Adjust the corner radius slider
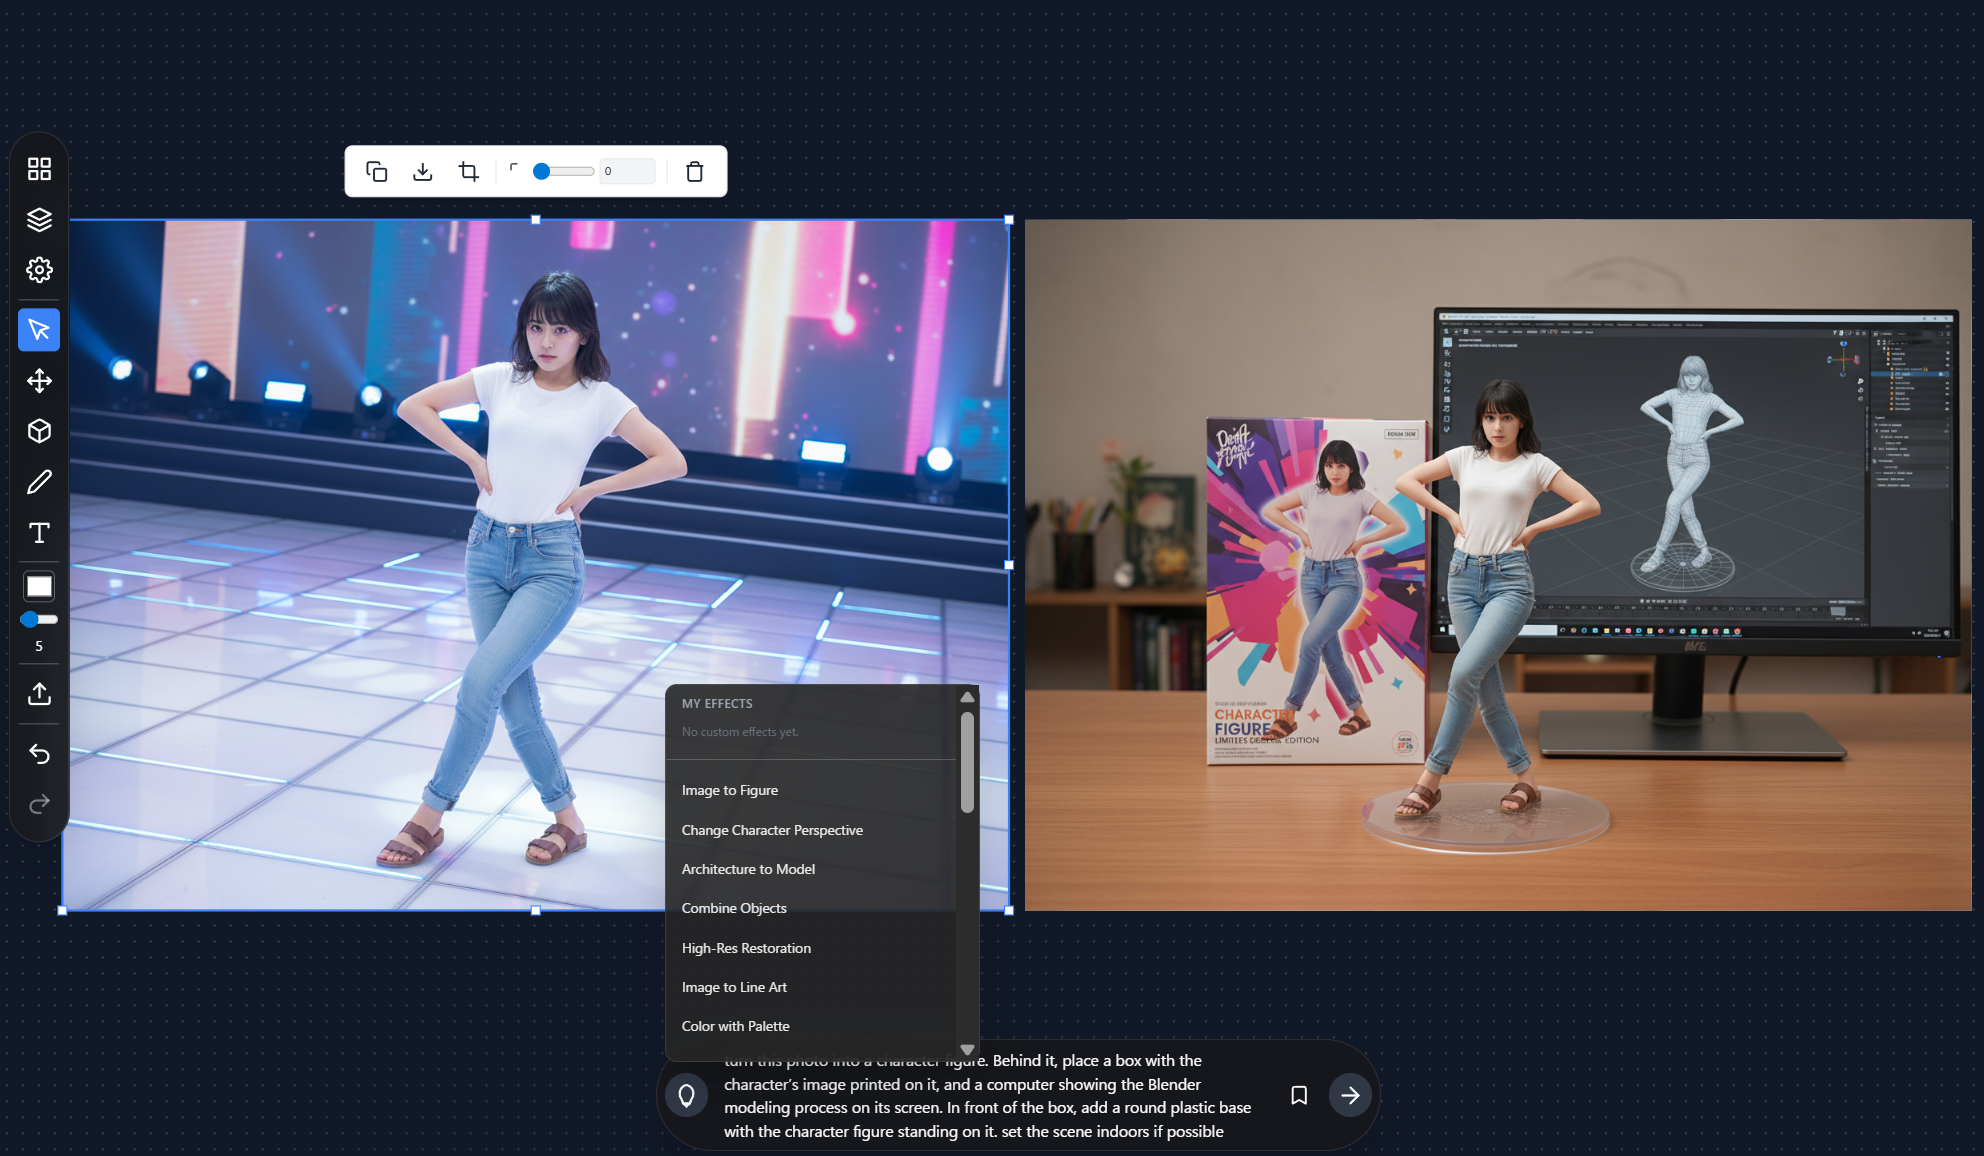The width and height of the screenshot is (1984, 1156). pos(563,172)
